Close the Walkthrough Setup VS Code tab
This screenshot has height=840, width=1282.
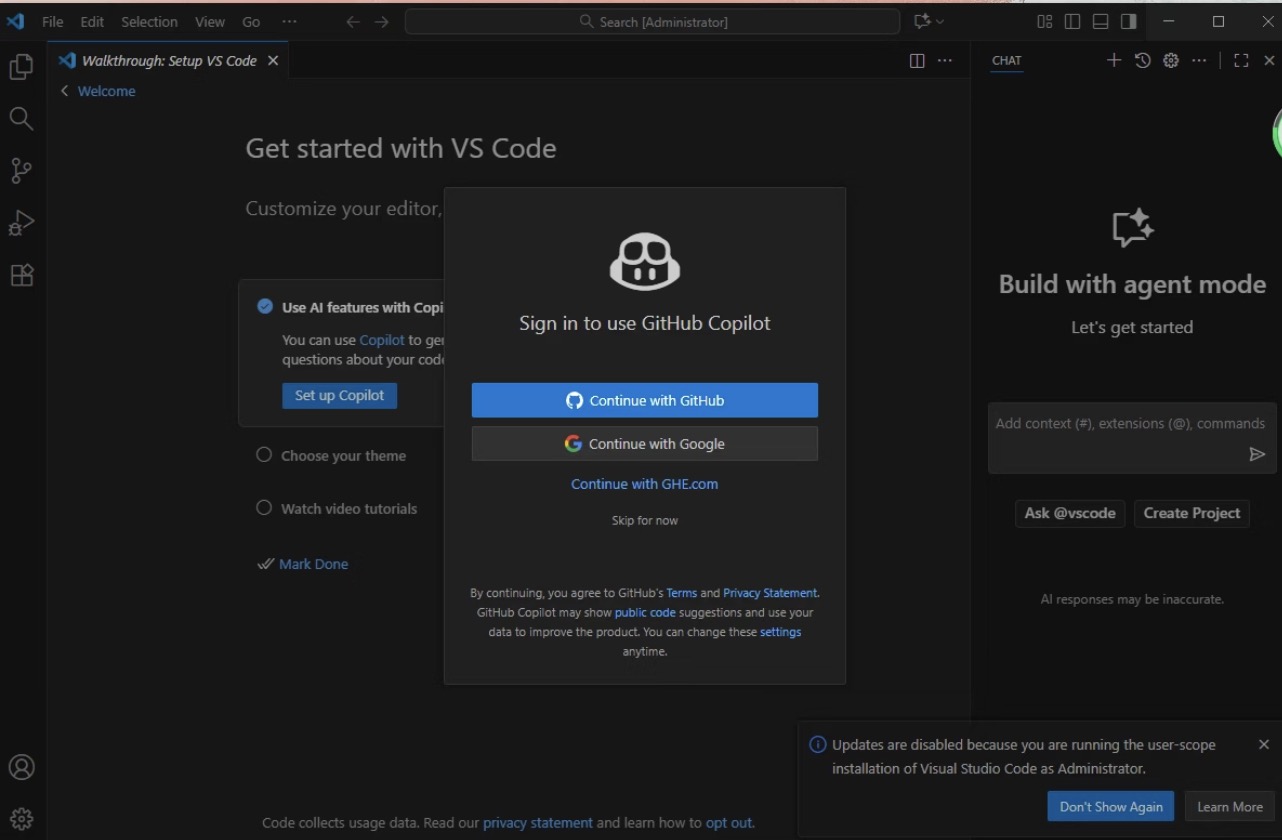click(x=273, y=61)
